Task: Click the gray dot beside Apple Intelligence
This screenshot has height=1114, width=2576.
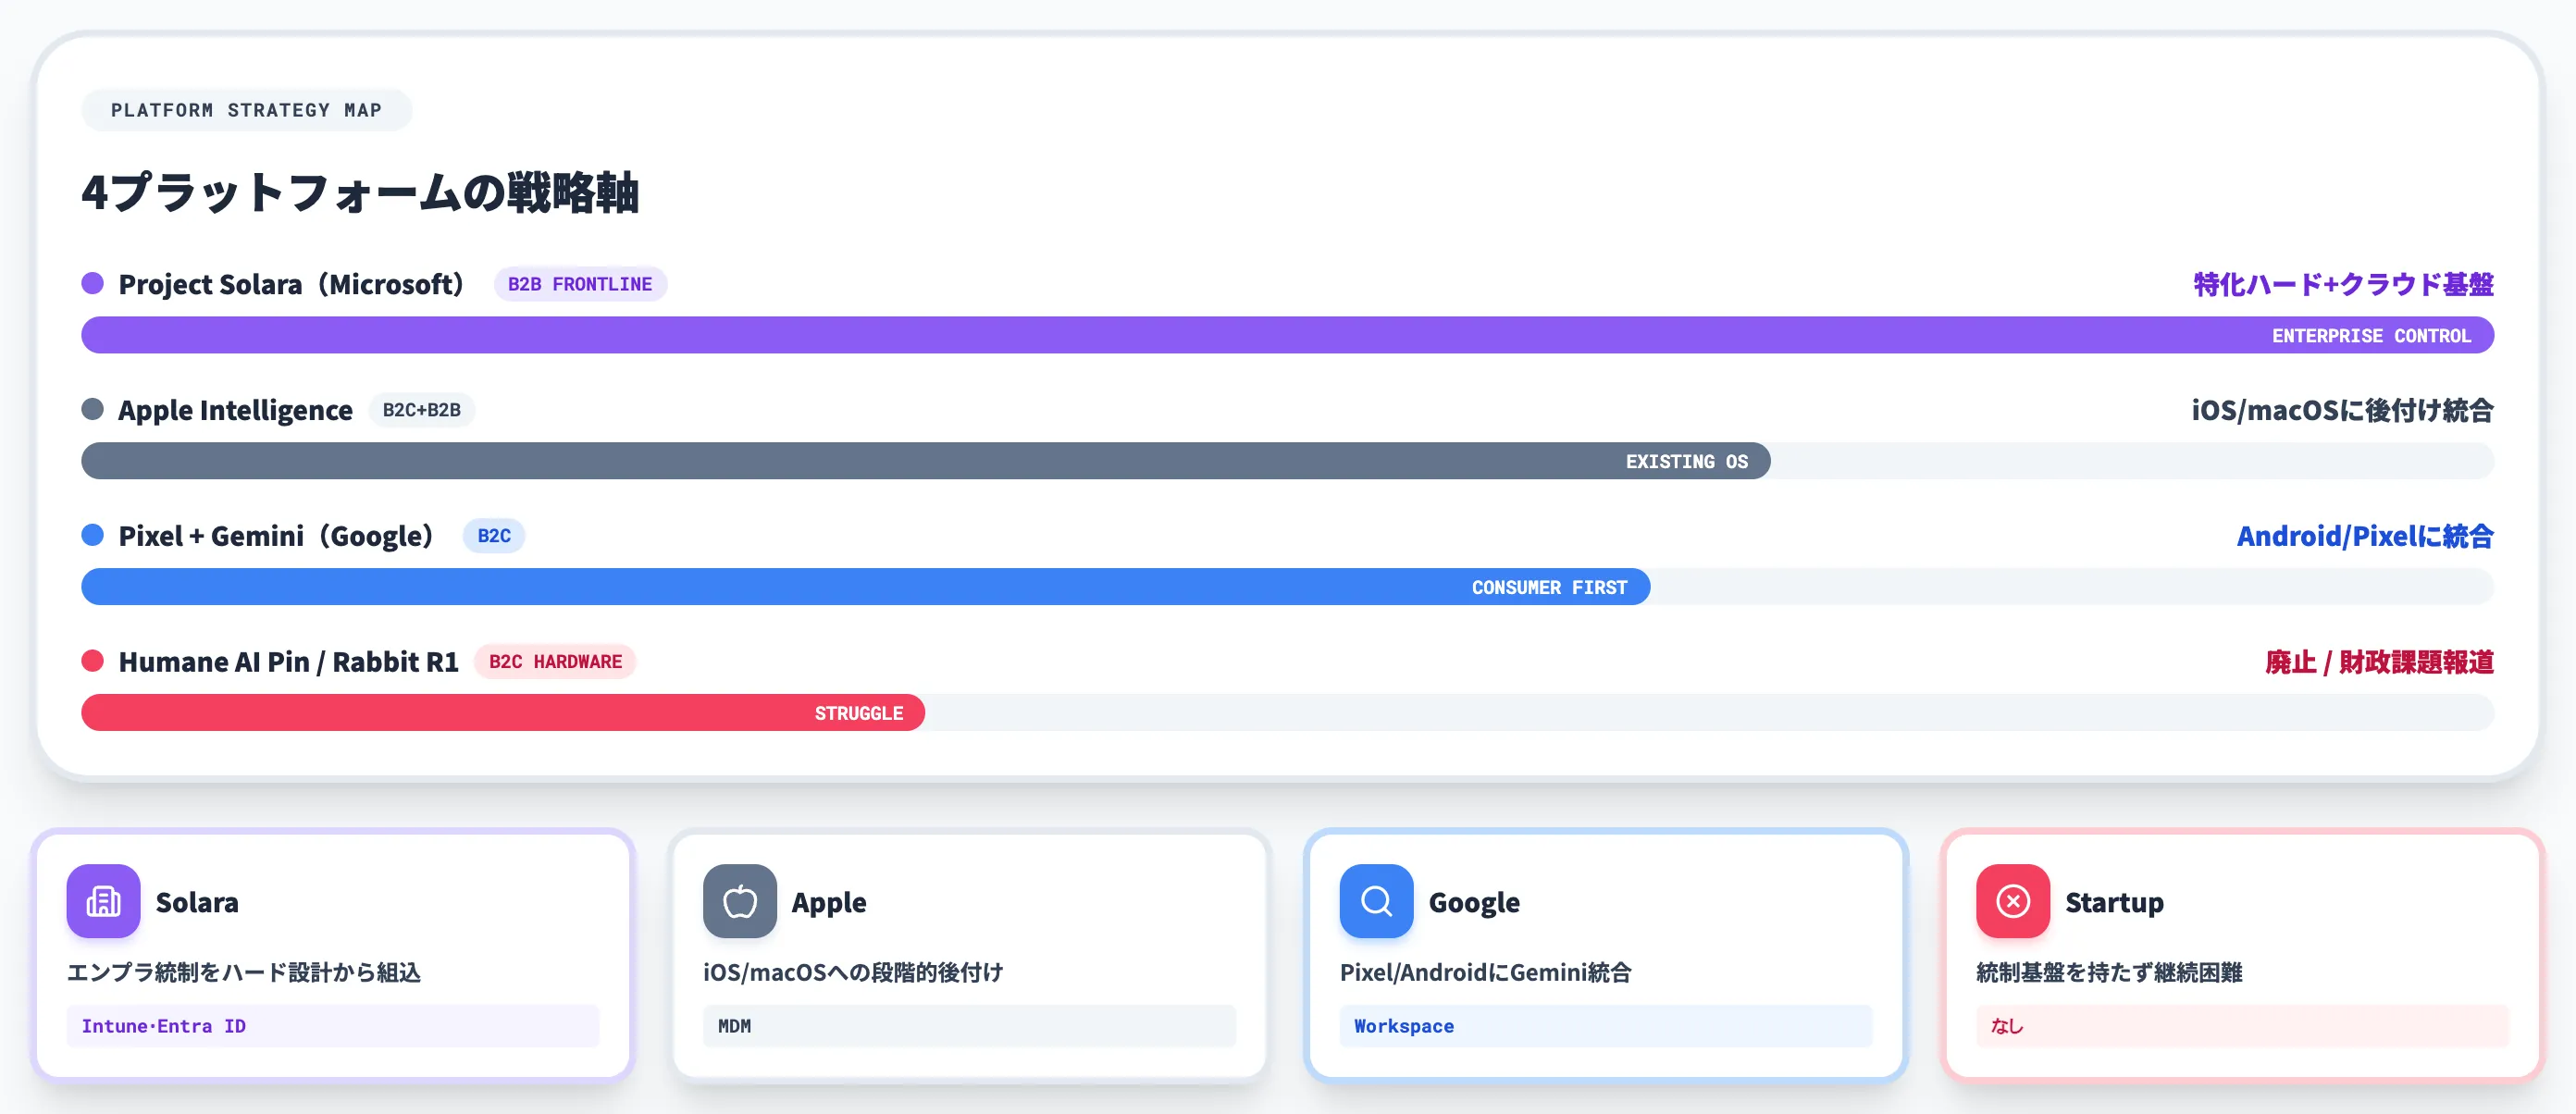Action: pos(93,409)
